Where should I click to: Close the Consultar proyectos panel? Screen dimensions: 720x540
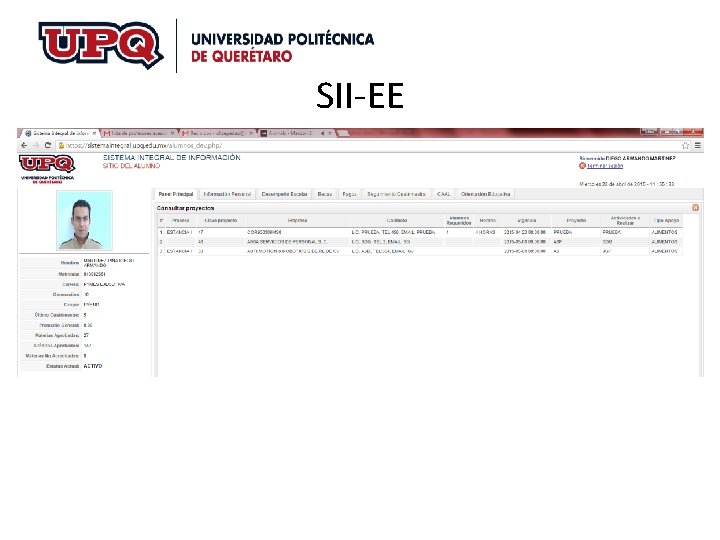[695, 208]
